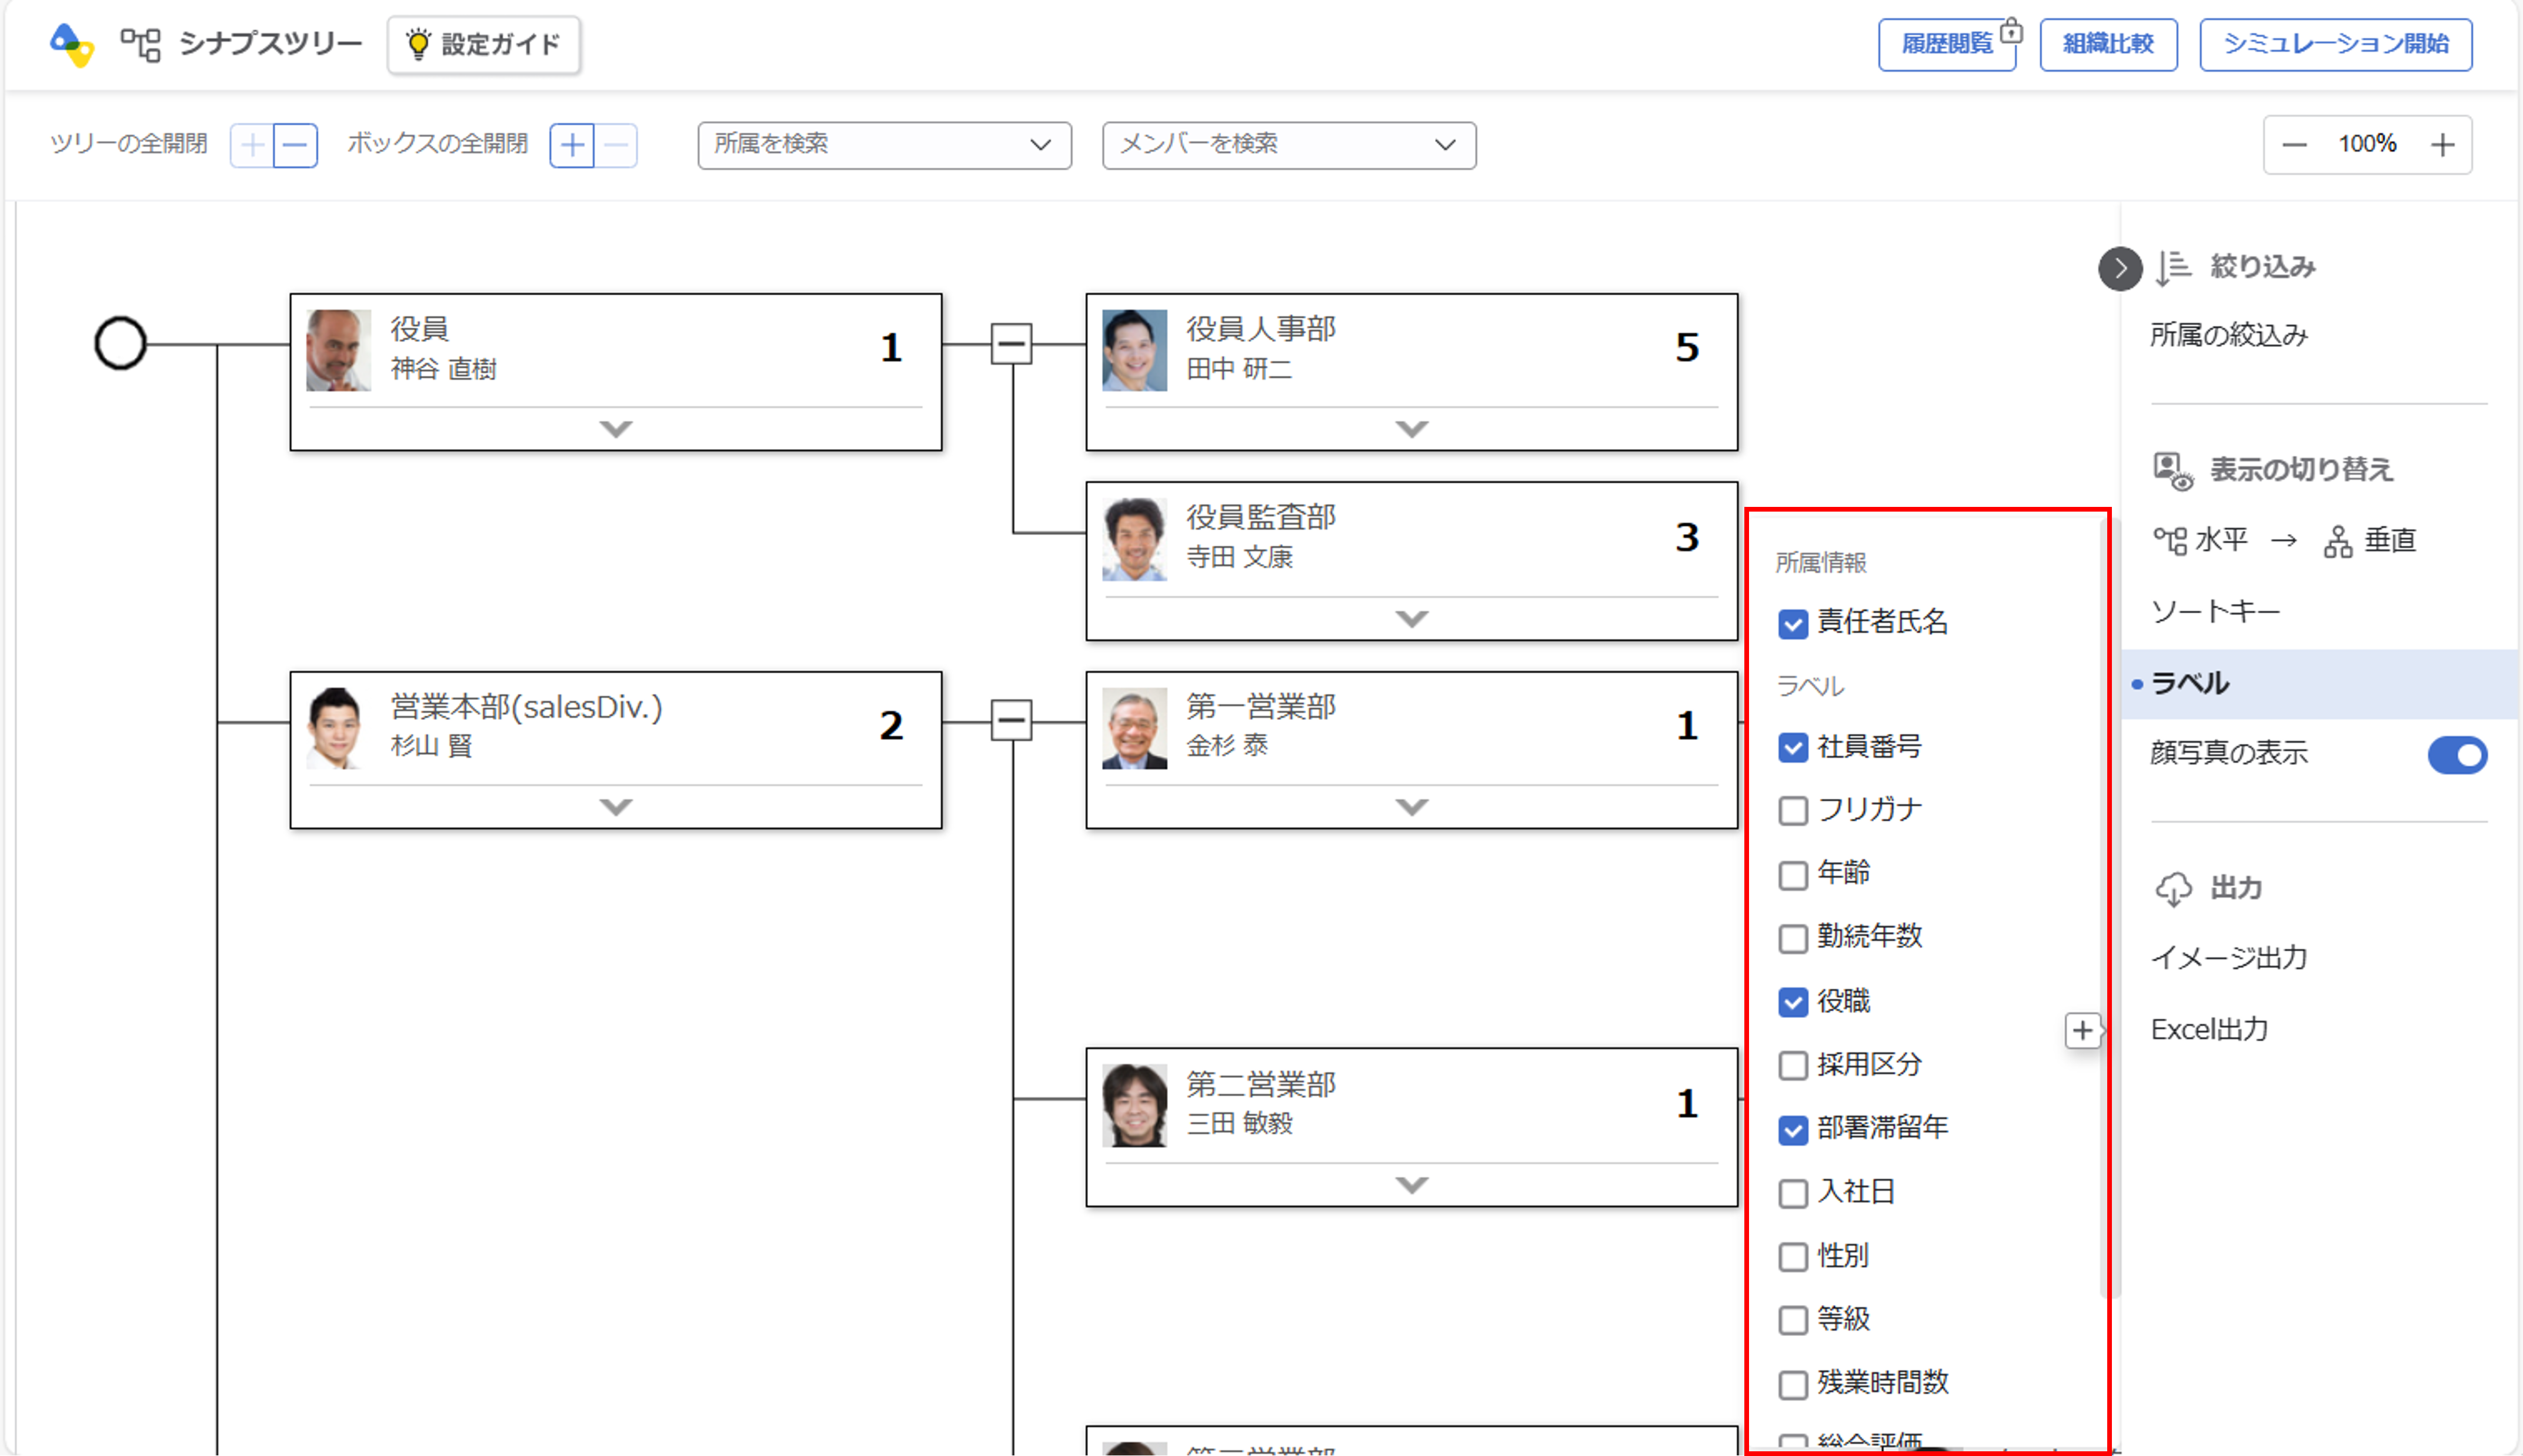Zoom out with the minus icon
The width and height of the screenshot is (2523, 1456).
(2294, 145)
